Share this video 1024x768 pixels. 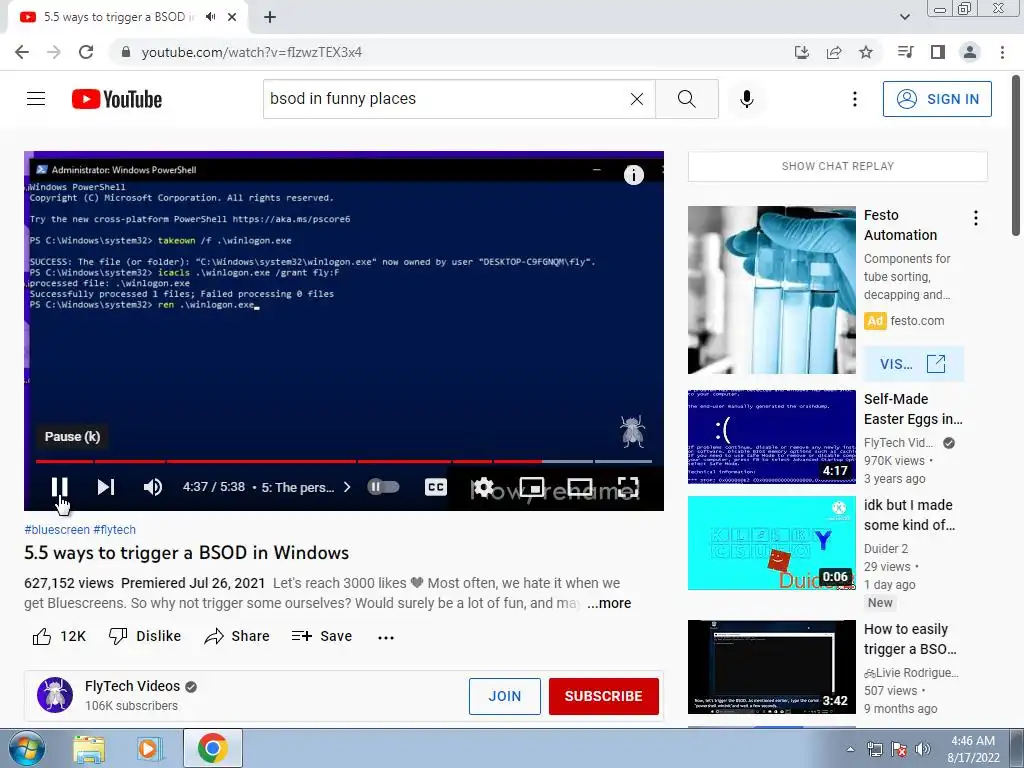pyautogui.click(x=236, y=636)
